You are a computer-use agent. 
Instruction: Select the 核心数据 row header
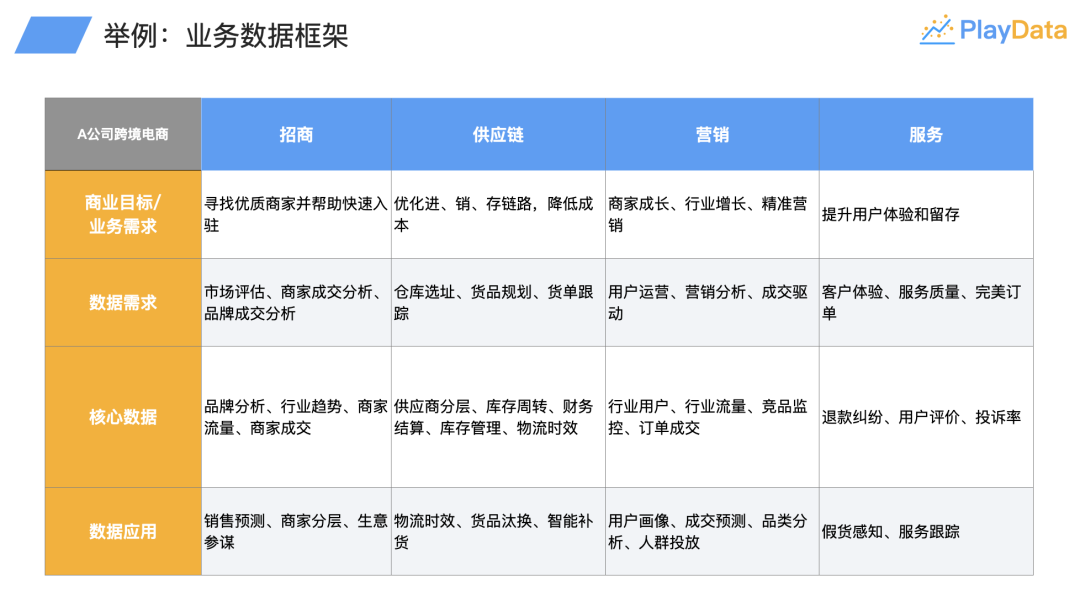(123, 417)
